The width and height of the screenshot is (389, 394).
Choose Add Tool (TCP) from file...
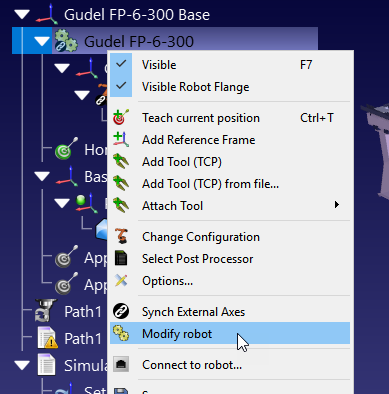pyautogui.click(x=210, y=184)
